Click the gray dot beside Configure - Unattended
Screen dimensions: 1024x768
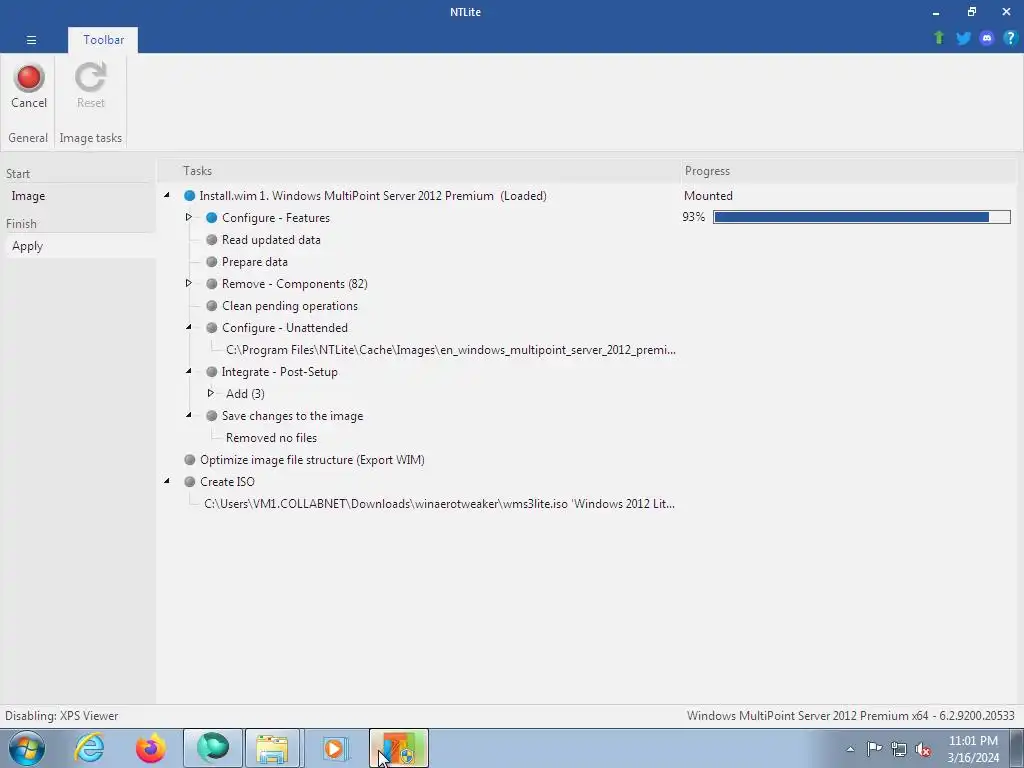tap(212, 328)
